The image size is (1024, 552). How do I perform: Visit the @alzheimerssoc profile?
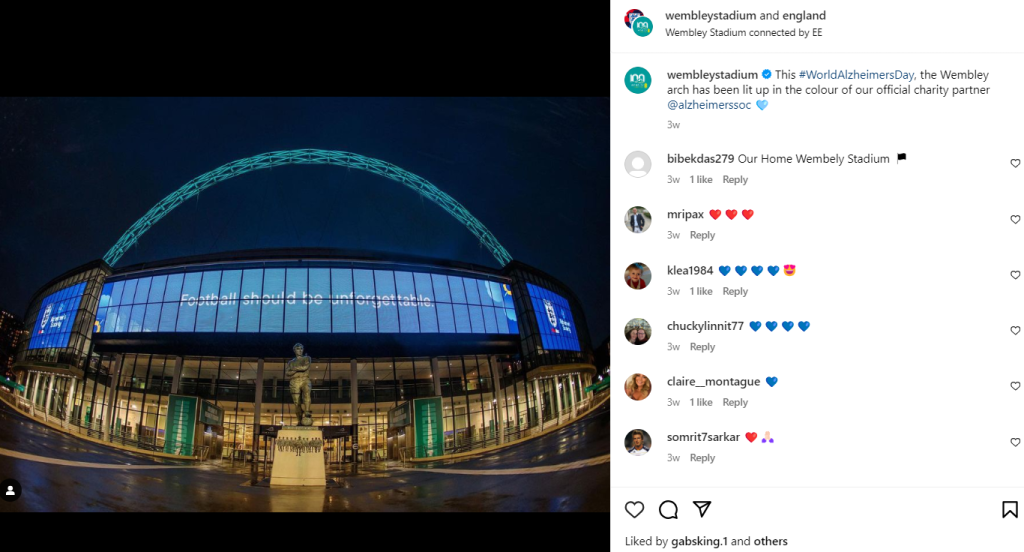point(709,105)
